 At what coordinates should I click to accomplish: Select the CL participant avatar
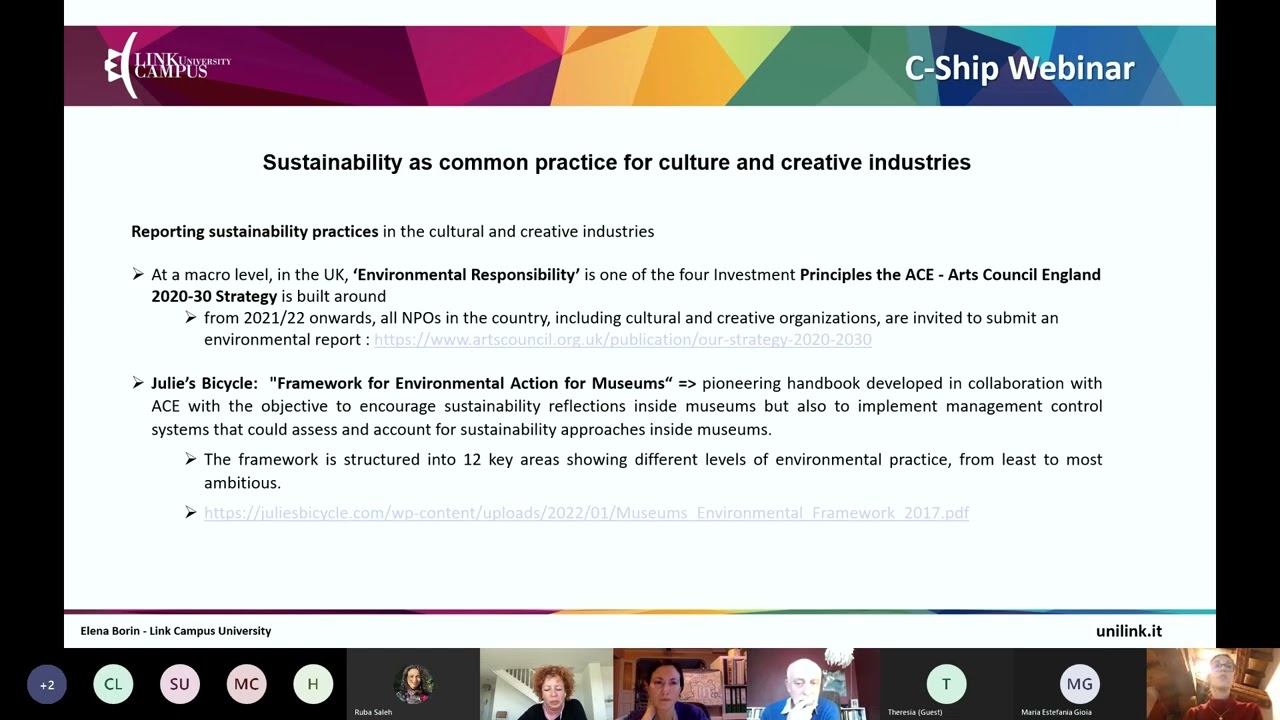click(113, 684)
